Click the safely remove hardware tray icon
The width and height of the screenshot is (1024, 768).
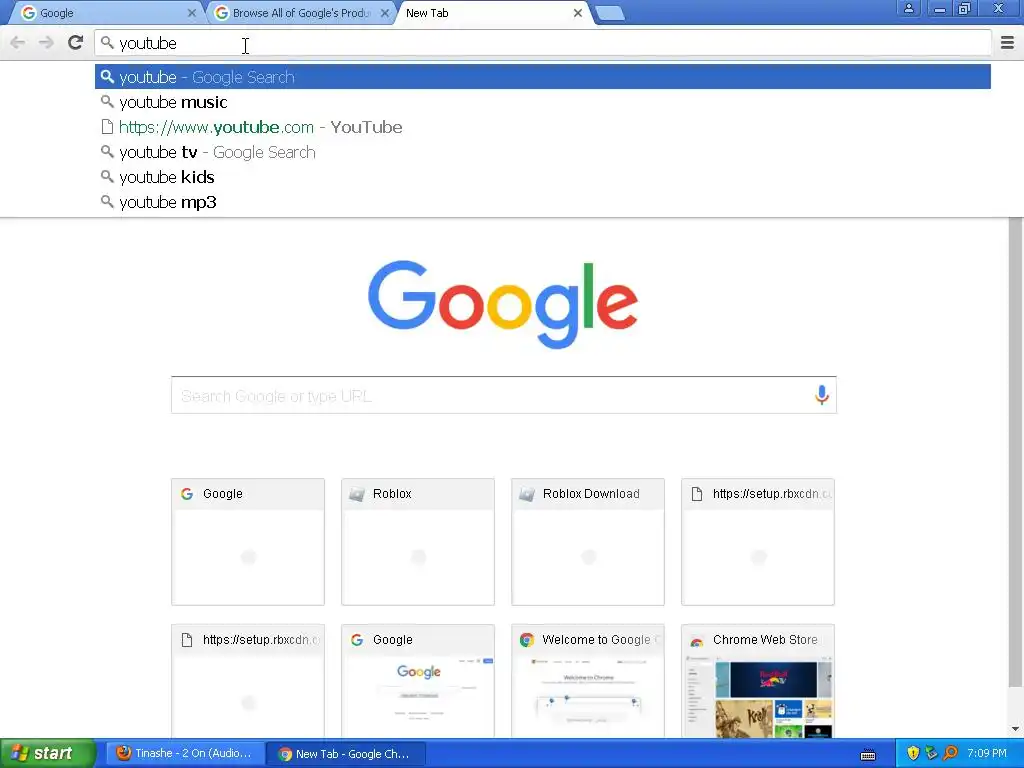pyautogui.click(x=931, y=754)
